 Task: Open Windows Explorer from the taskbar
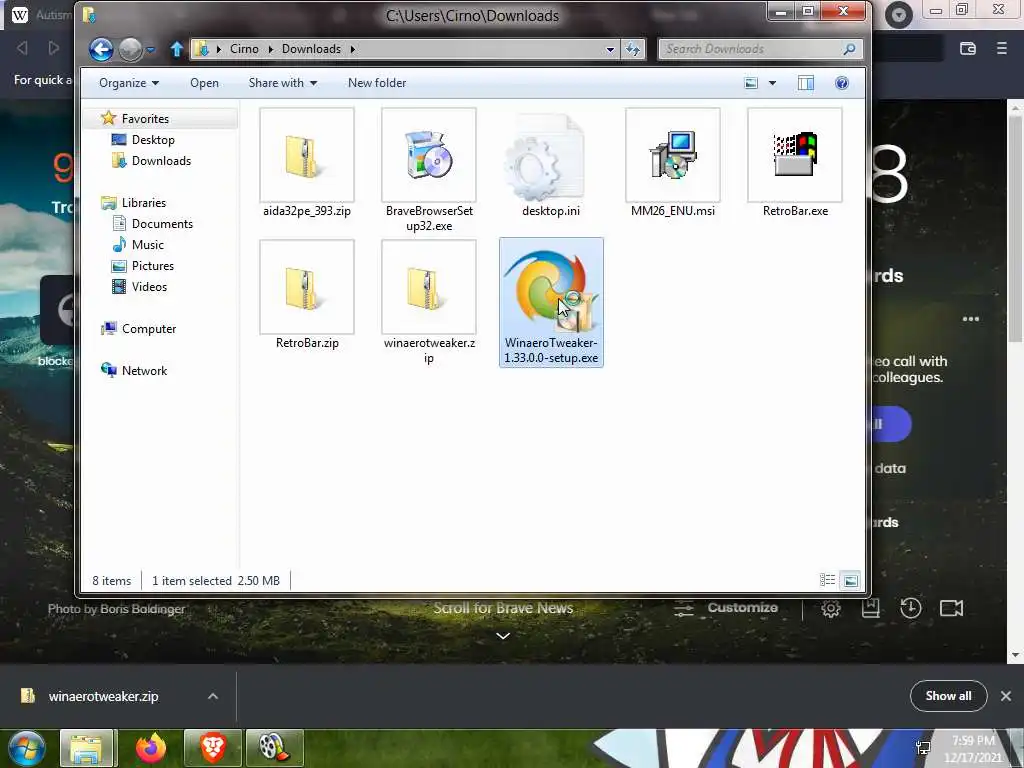tap(86, 748)
